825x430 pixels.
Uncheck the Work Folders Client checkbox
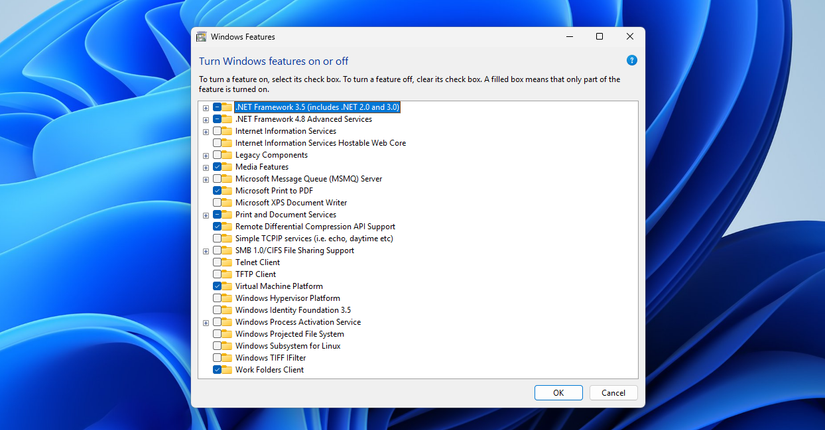[x=217, y=369]
